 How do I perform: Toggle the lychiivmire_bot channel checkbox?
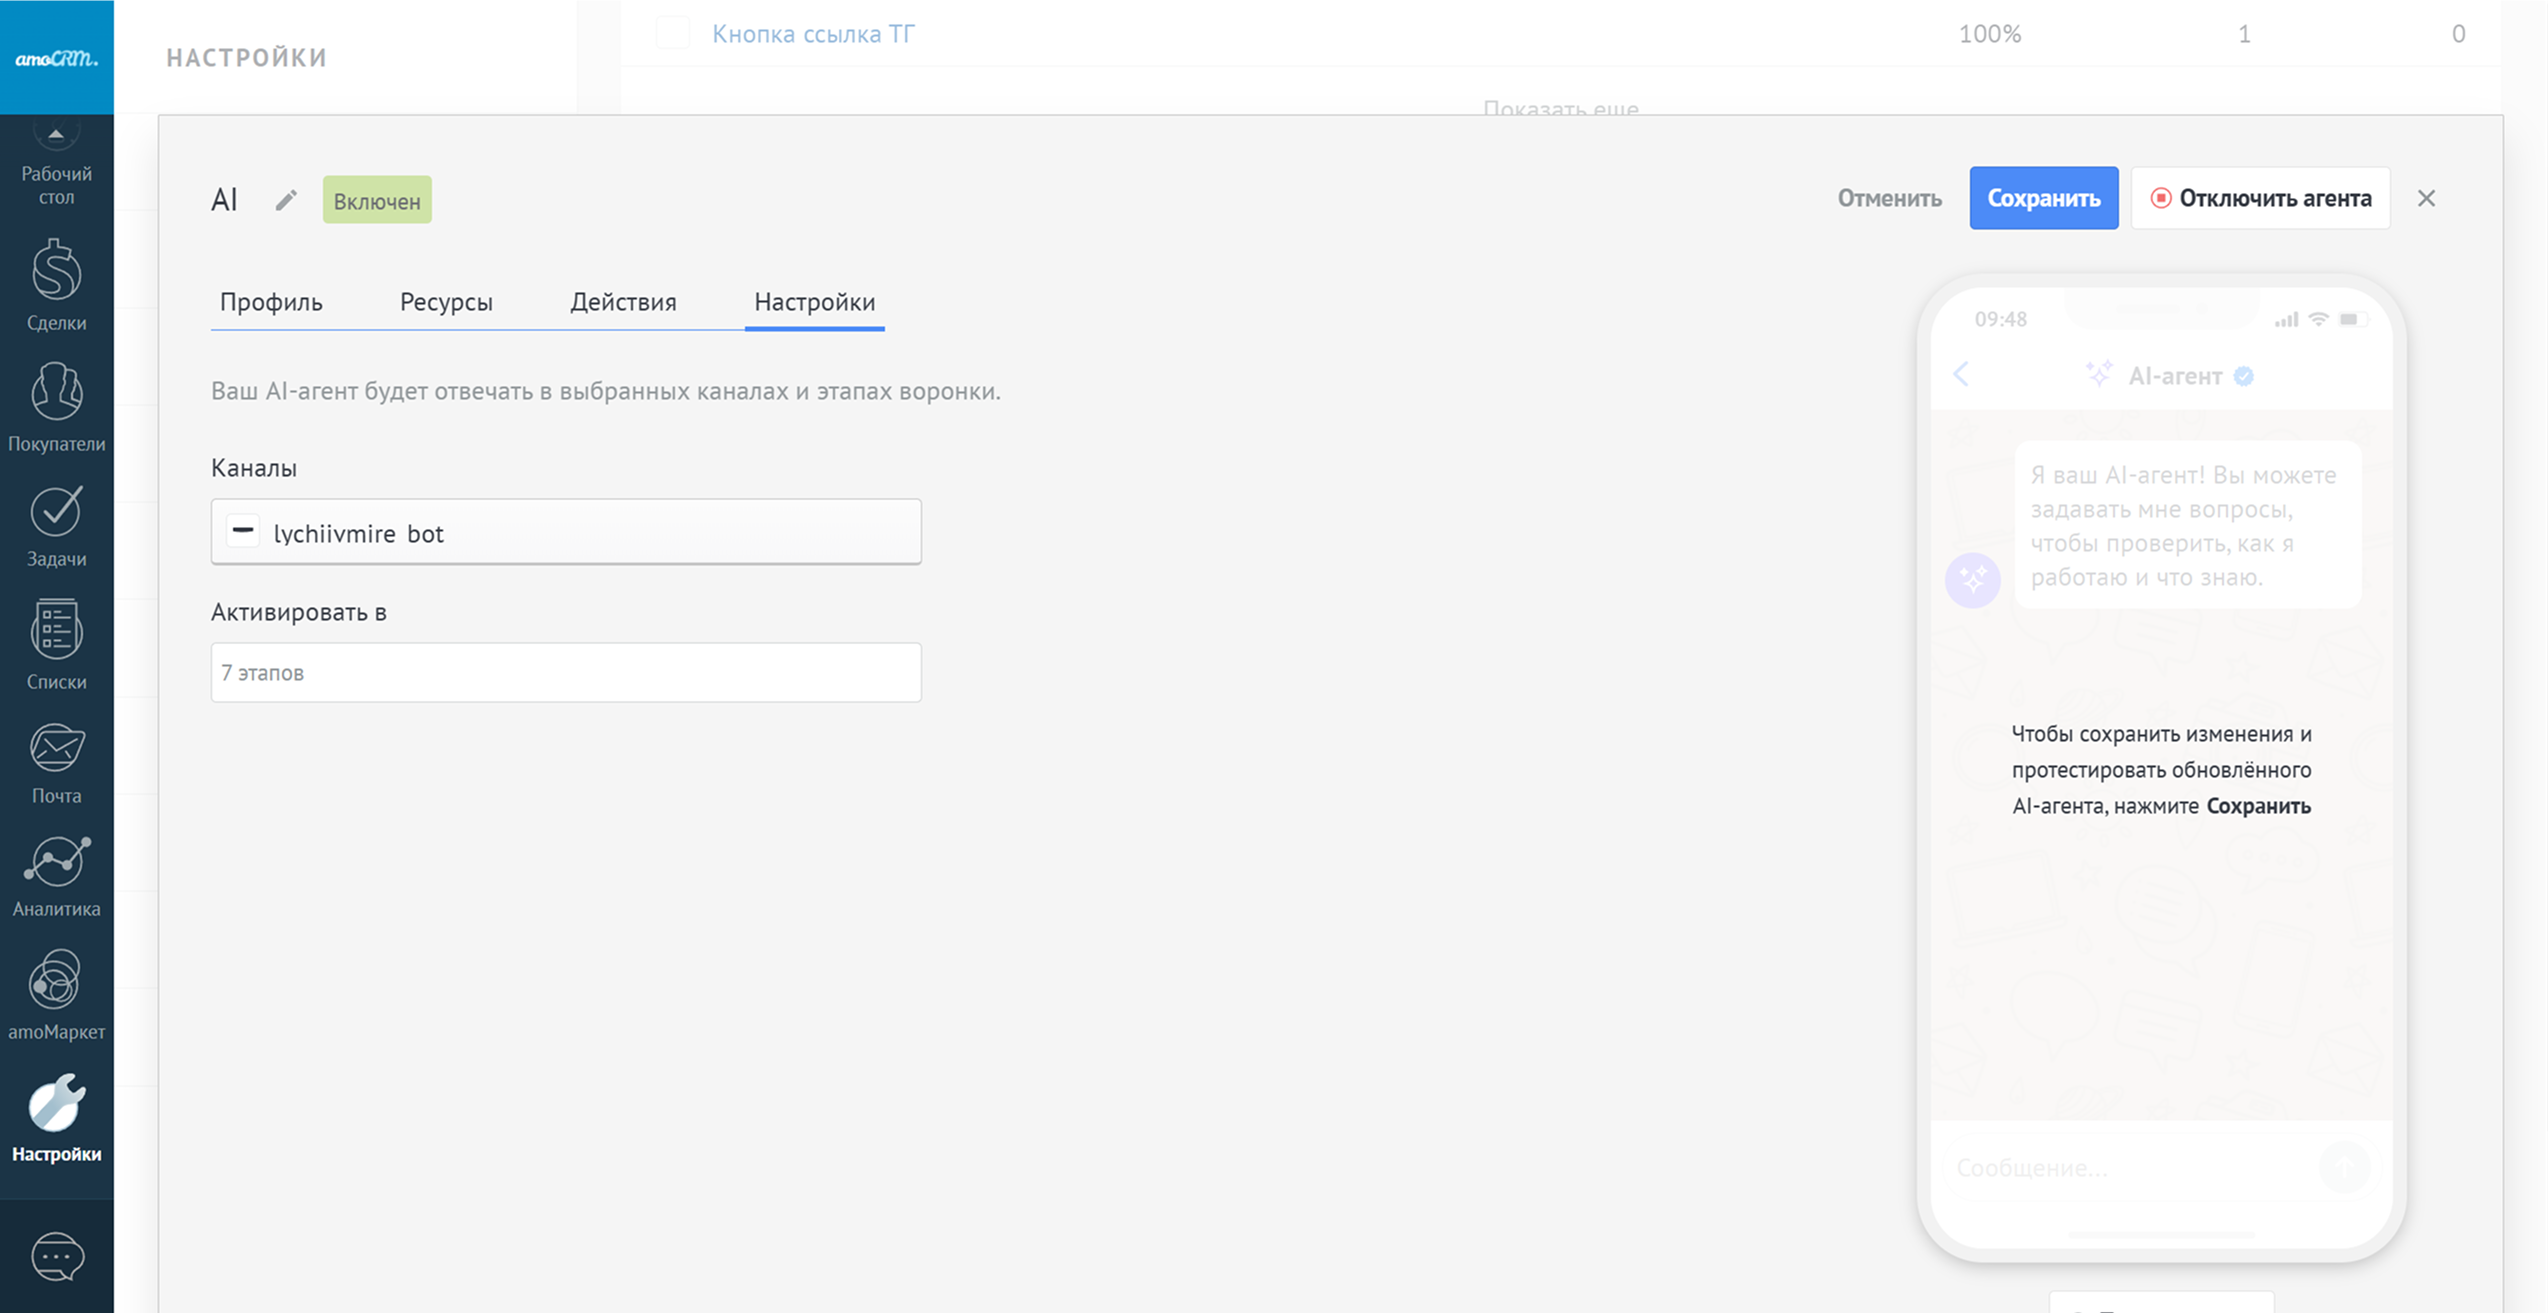243,531
